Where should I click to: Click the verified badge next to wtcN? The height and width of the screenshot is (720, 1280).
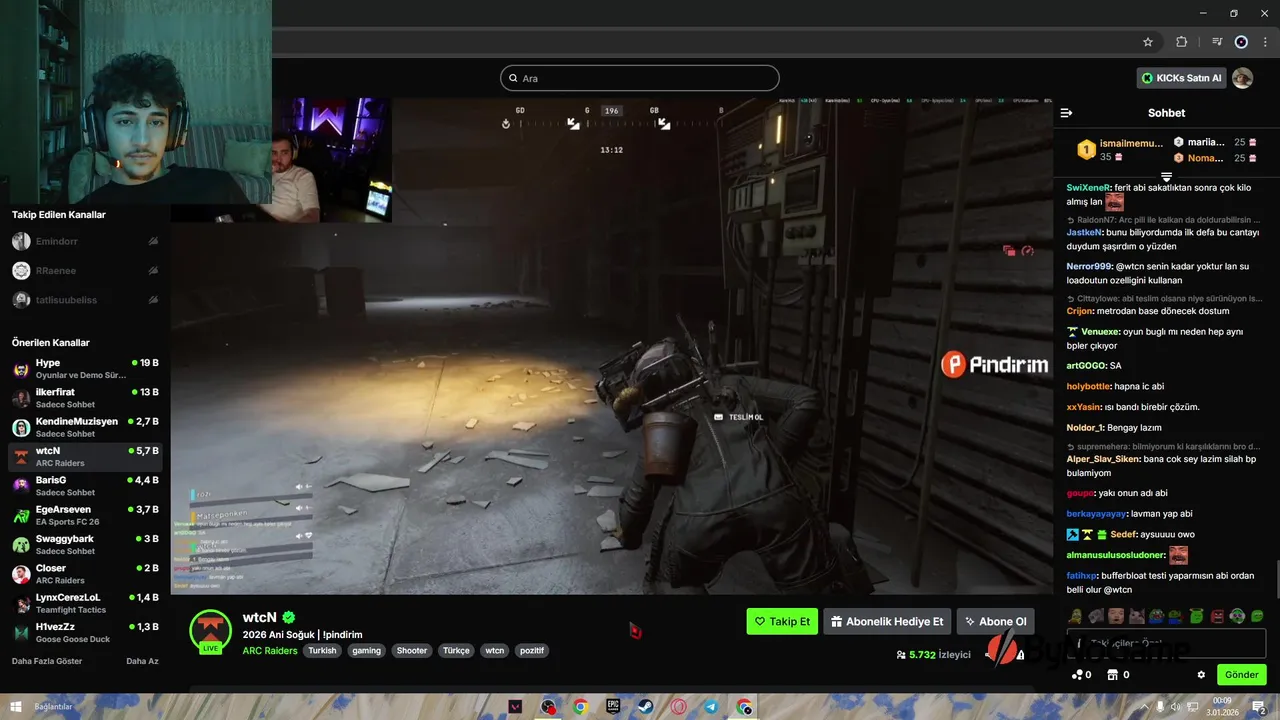pos(289,617)
